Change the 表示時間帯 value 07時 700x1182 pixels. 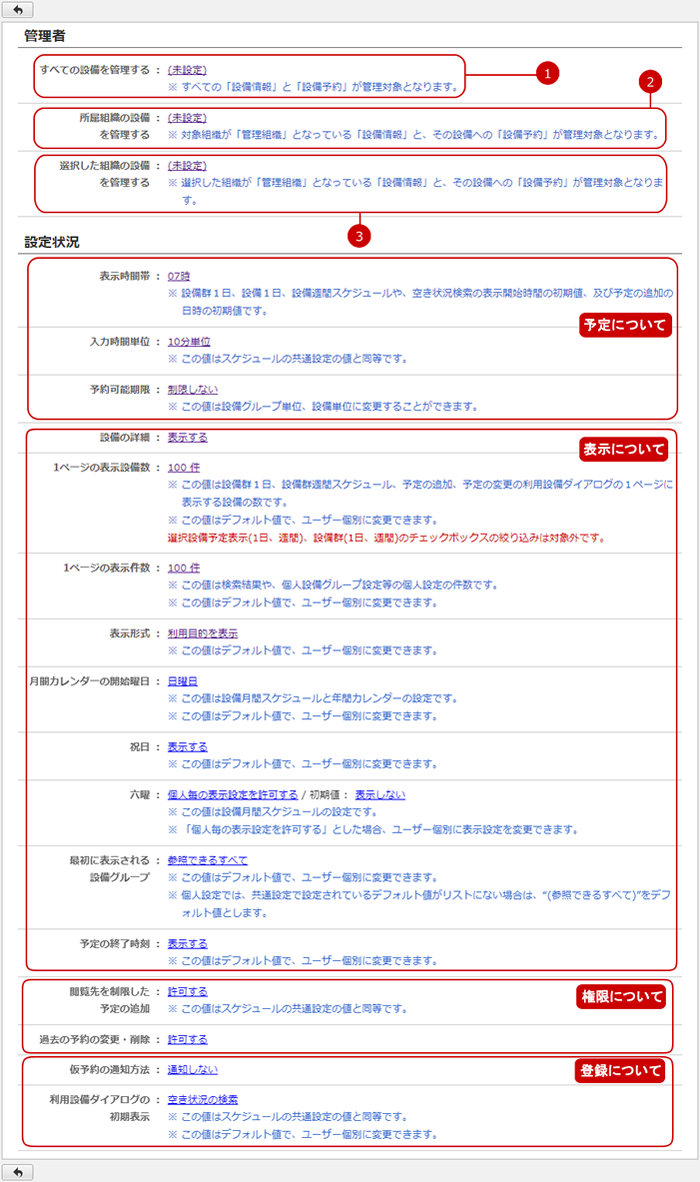pyautogui.click(x=178, y=275)
